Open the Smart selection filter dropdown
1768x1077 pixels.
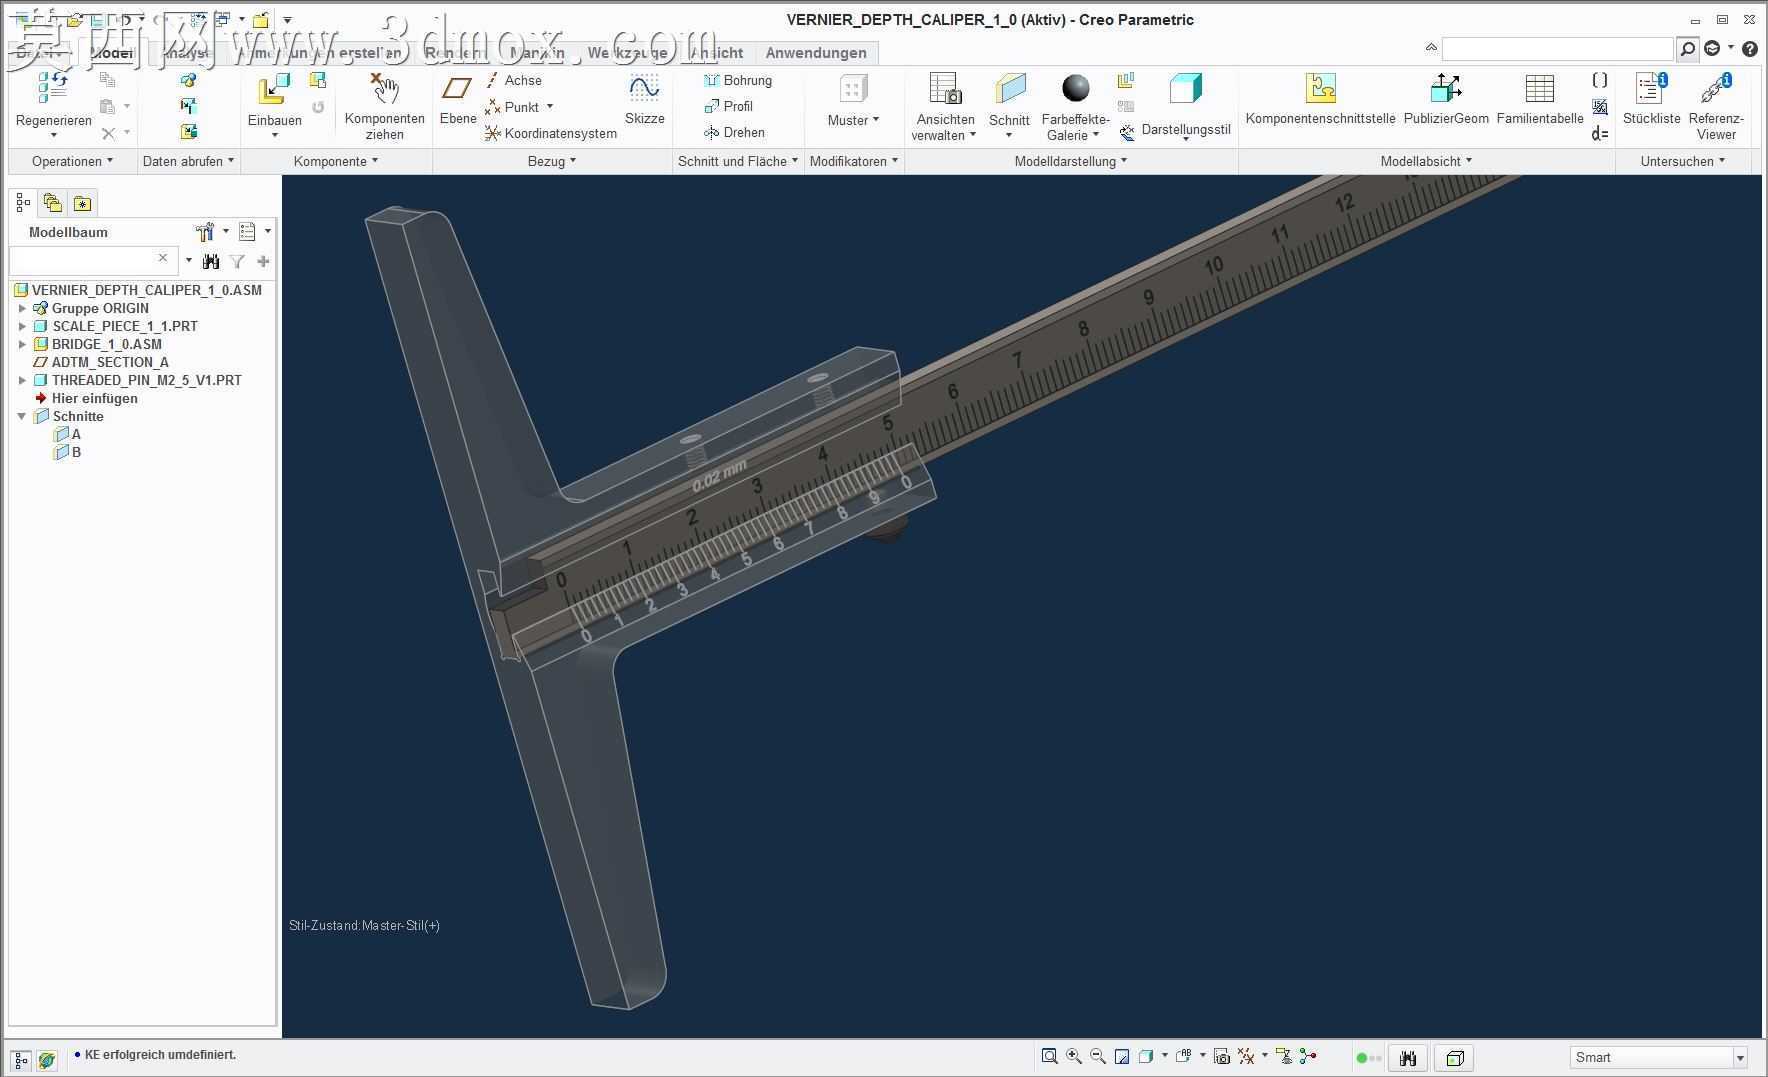1739,1058
